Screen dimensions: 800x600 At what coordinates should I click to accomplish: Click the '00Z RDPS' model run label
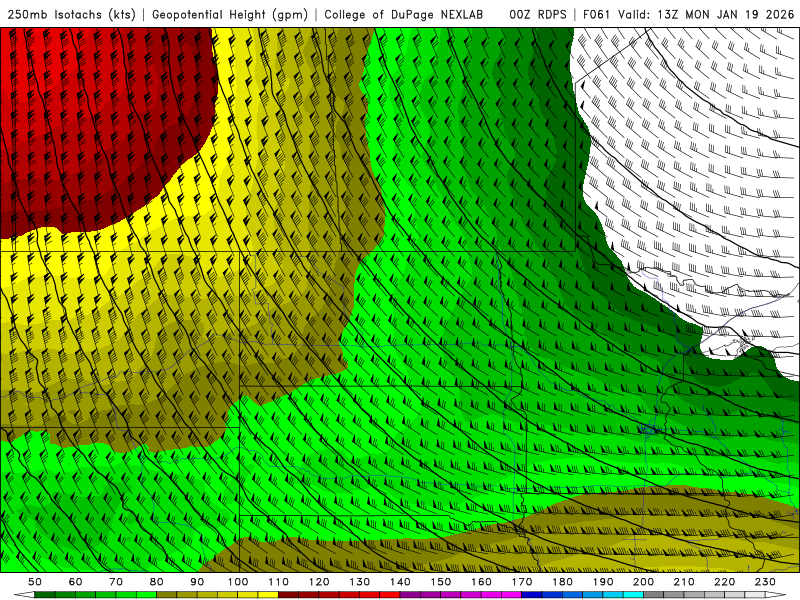[538, 14]
